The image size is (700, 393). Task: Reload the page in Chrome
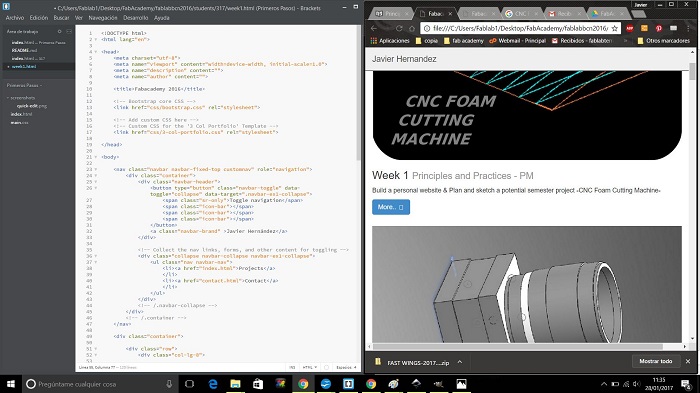pos(399,28)
